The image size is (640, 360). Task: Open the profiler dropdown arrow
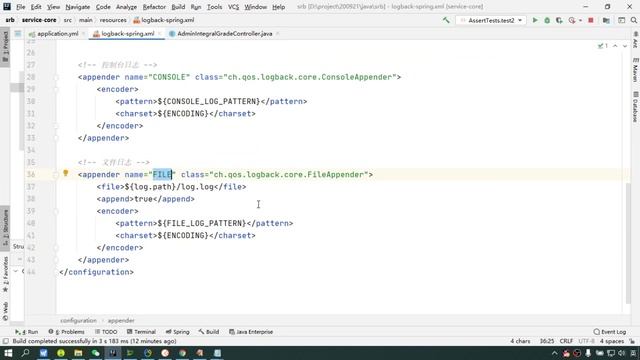click(580, 20)
